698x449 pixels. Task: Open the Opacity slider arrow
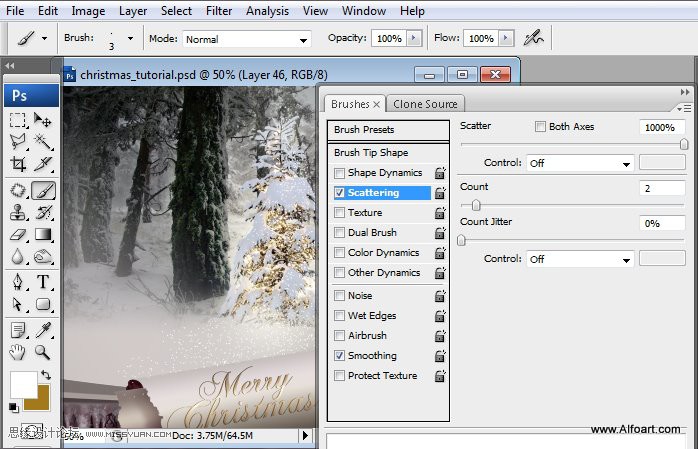click(414, 38)
